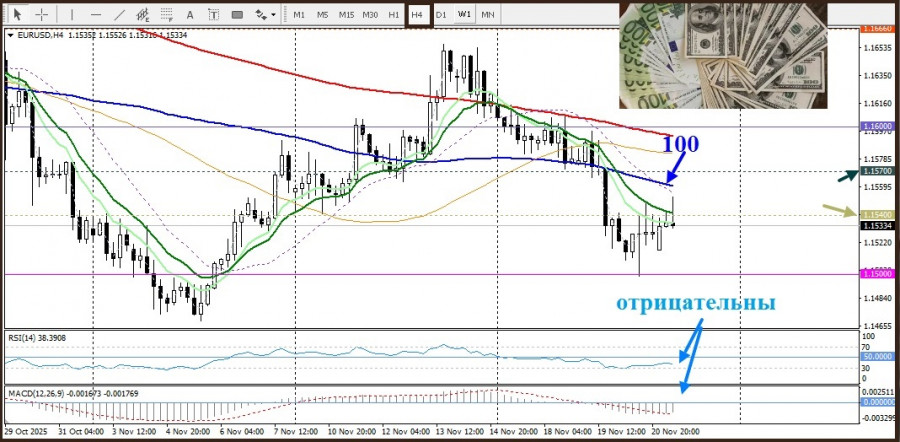Pick the vertical line drawing tool
The image size is (900, 442).
coord(71,15)
